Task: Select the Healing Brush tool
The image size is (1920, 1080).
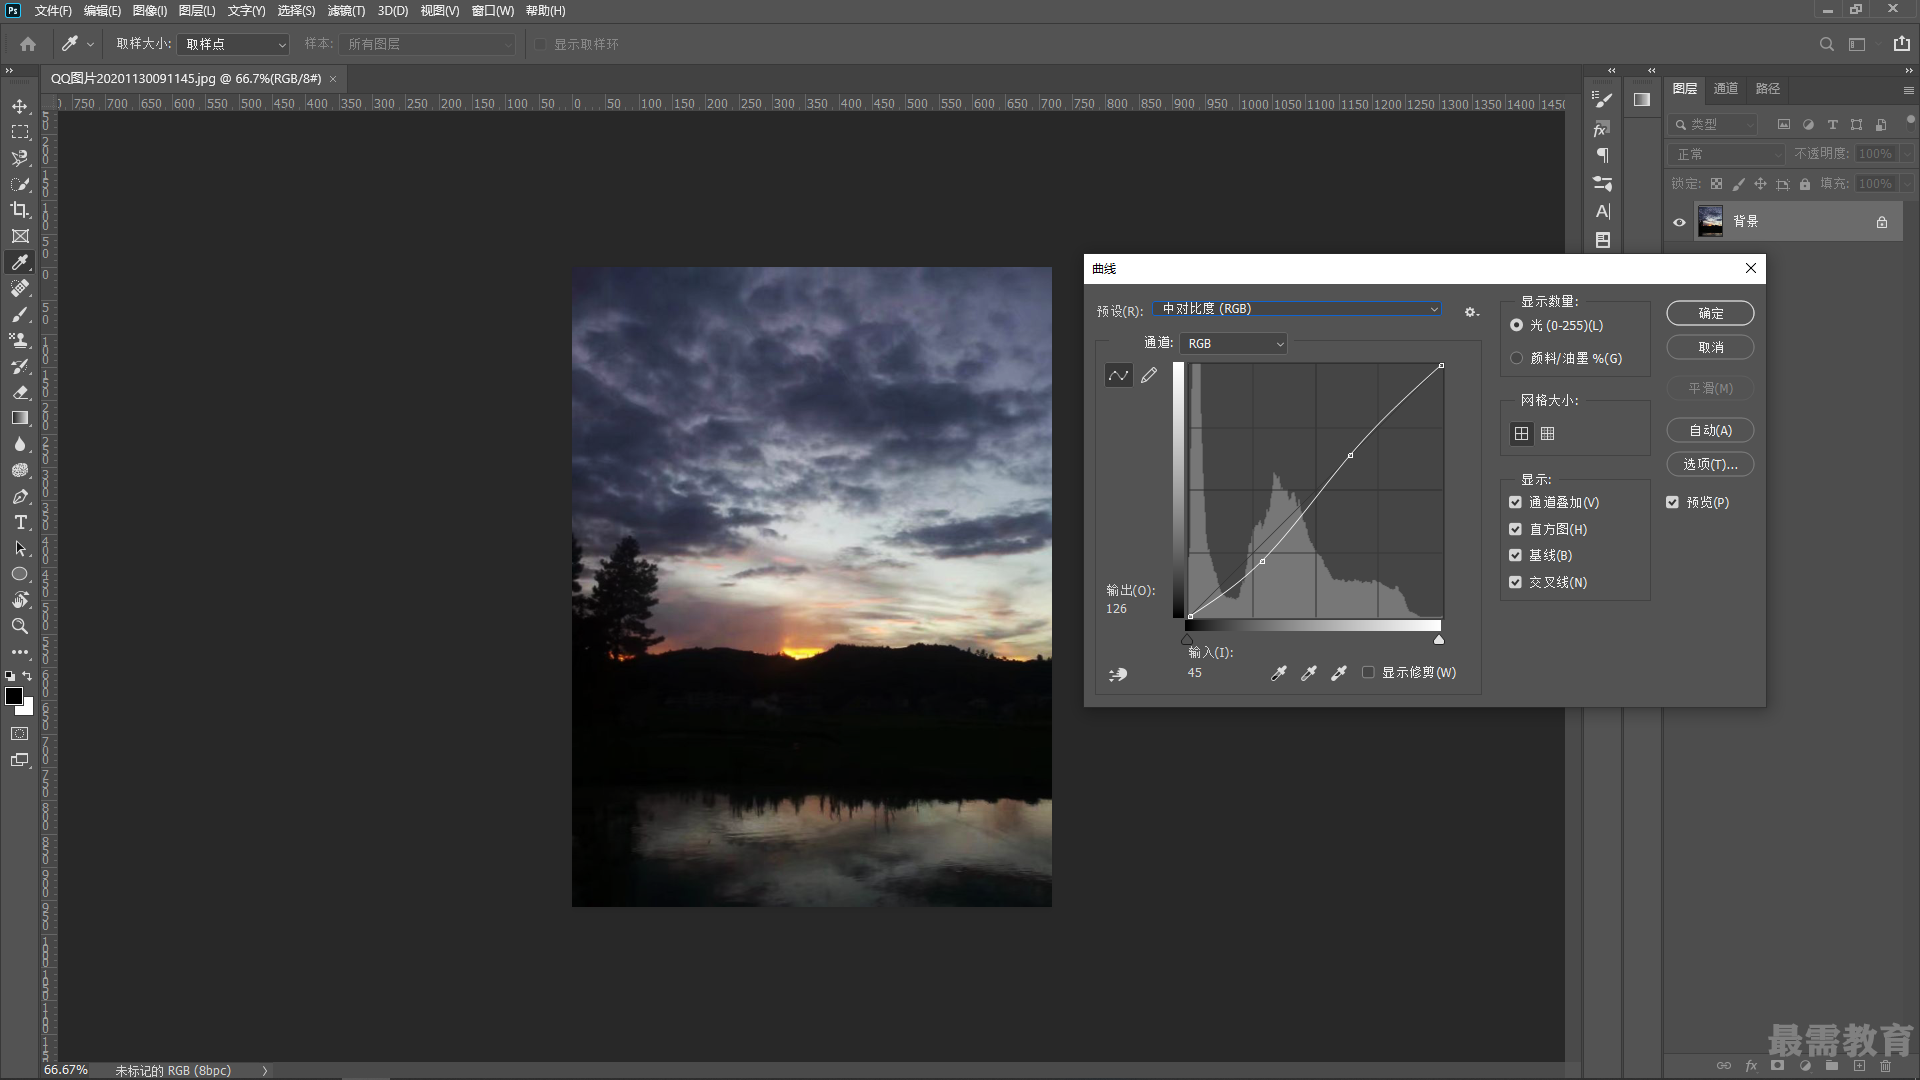Action: [20, 288]
